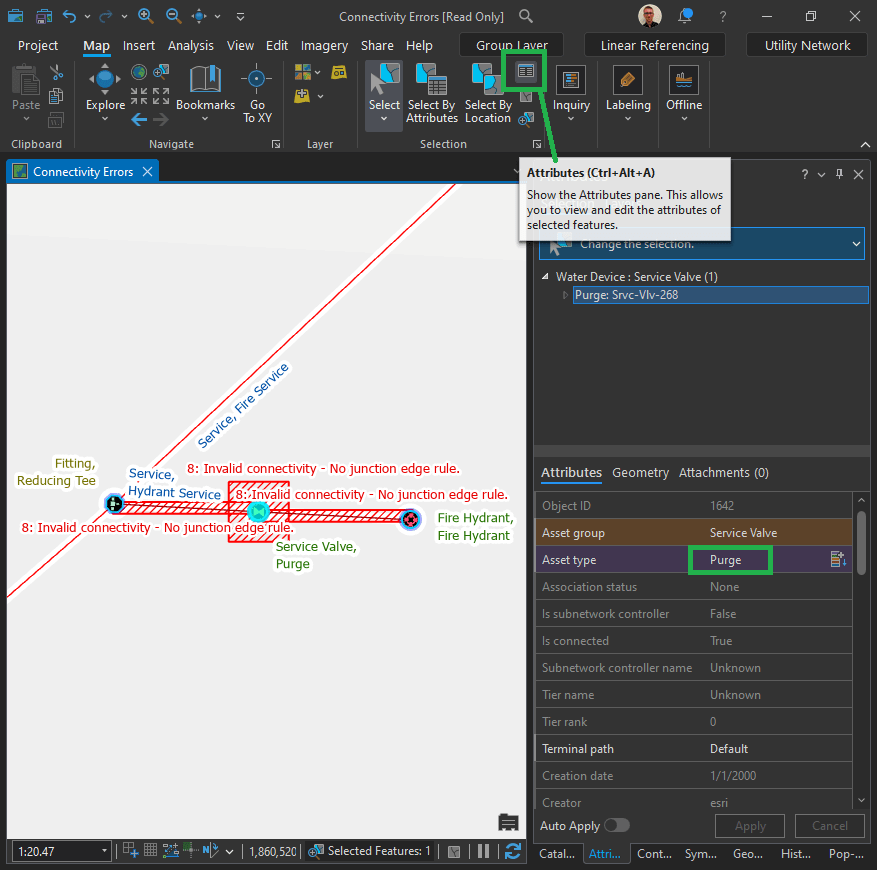Click the Cancel button in Attributes pane
The image size is (877, 870).
click(829, 826)
